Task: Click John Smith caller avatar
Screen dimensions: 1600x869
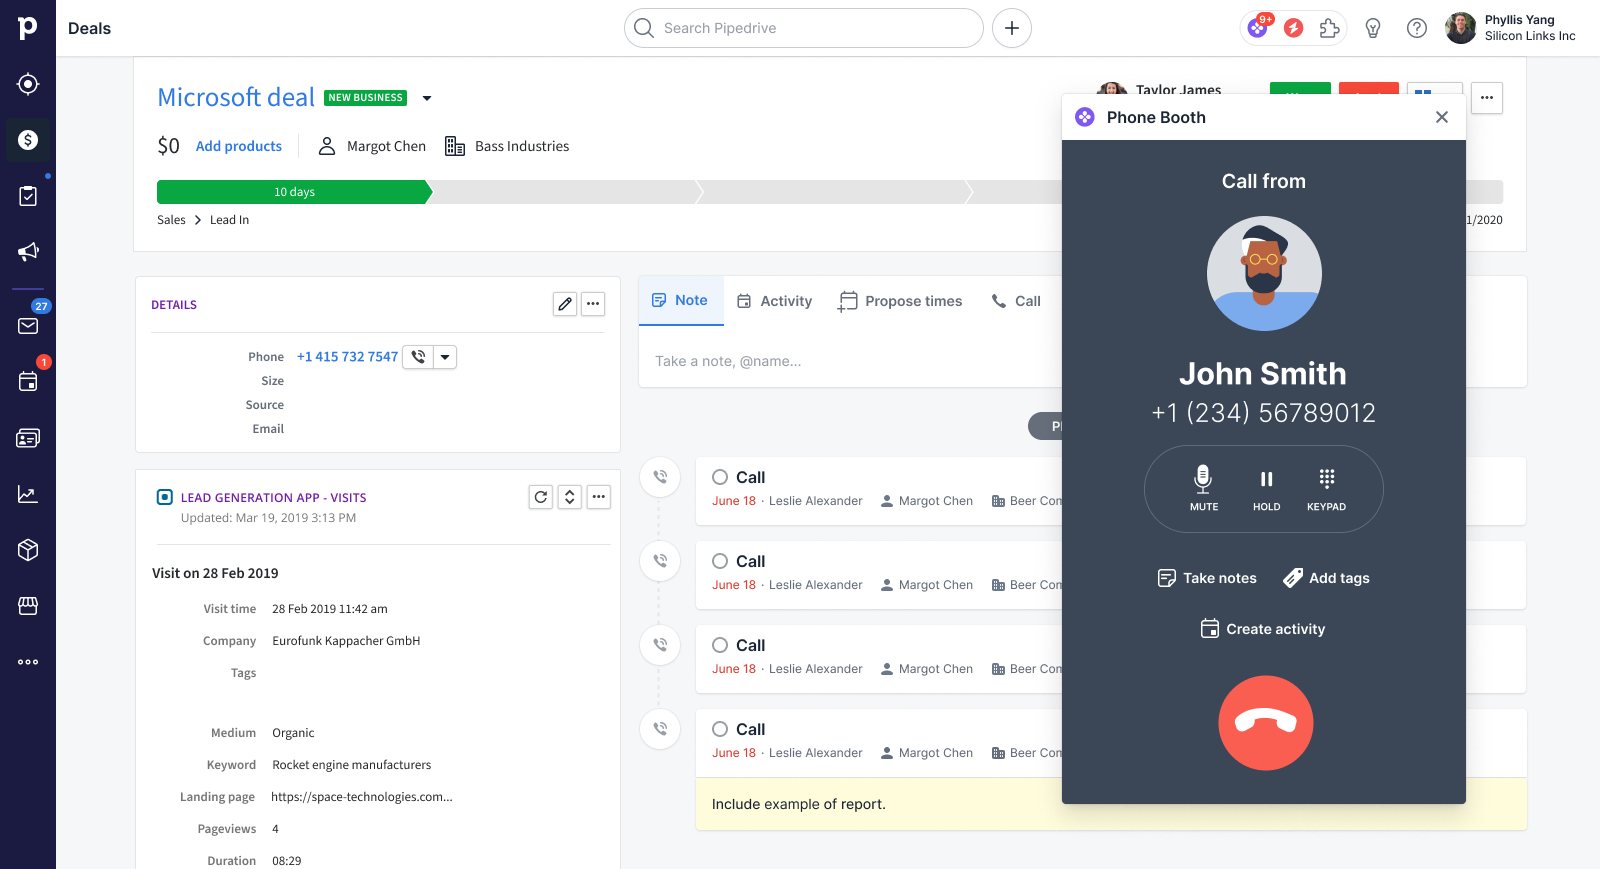Action: pyautogui.click(x=1264, y=273)
